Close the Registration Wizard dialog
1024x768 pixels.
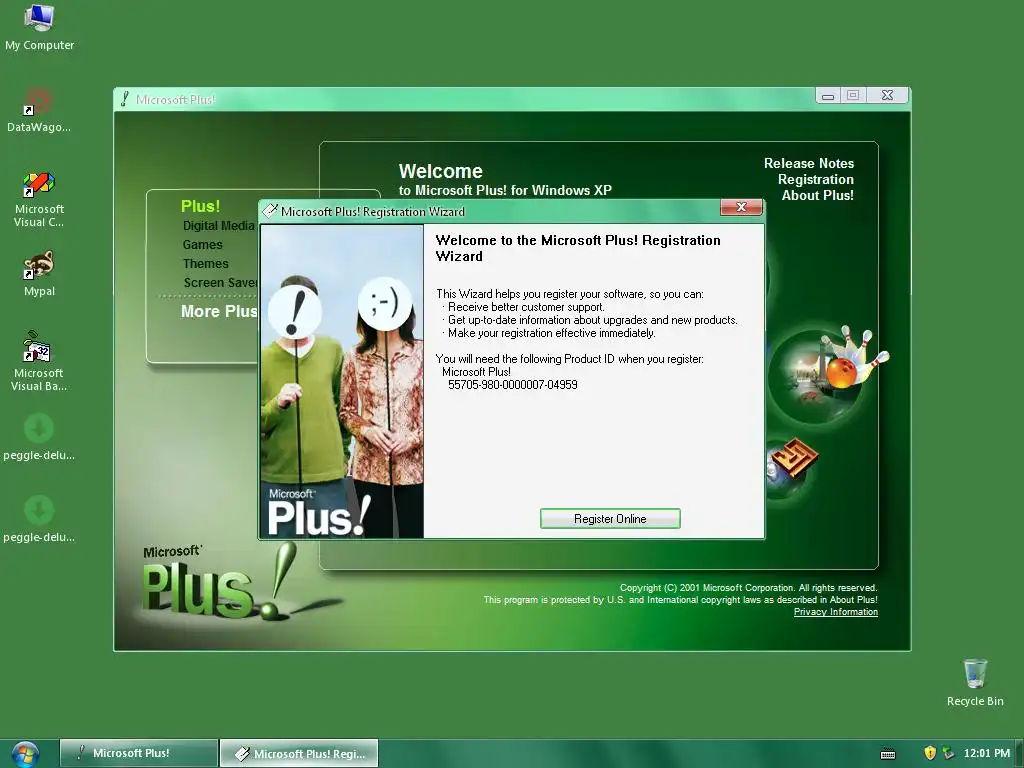(x=741, y=207)
